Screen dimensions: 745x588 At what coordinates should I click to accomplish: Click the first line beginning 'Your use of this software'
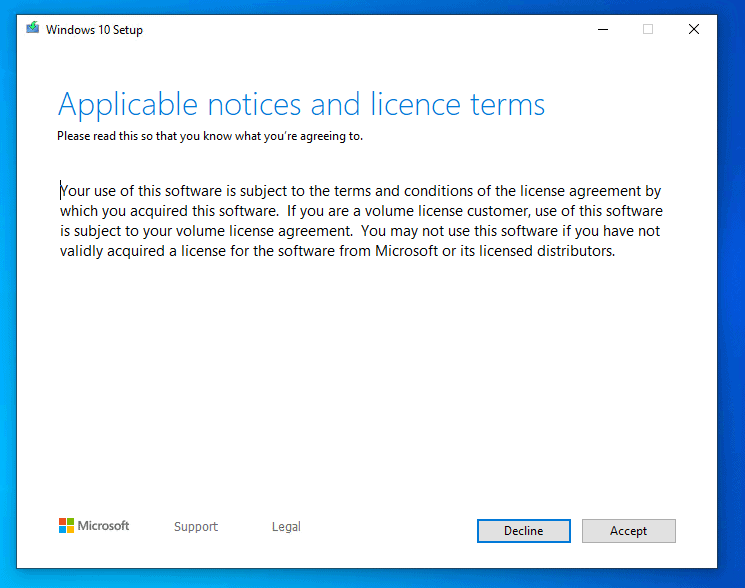click(360, 191)
